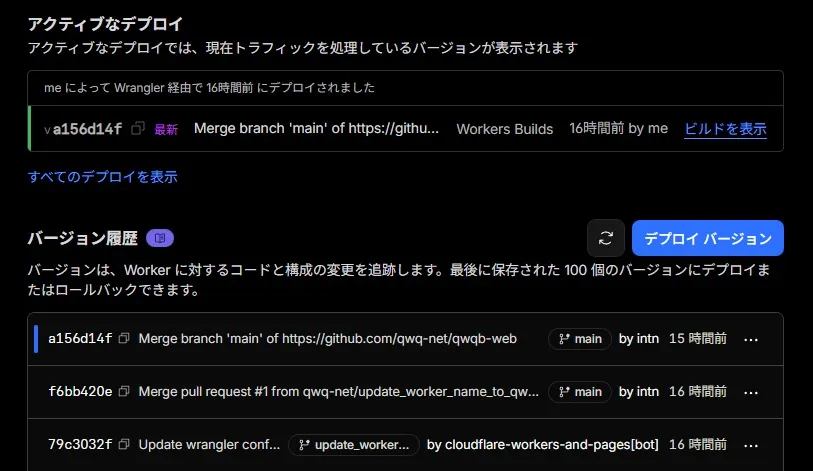This screenshot has height=471, width=813.
Task: Copy version ID f6bb420e
Action: (125, 391)
